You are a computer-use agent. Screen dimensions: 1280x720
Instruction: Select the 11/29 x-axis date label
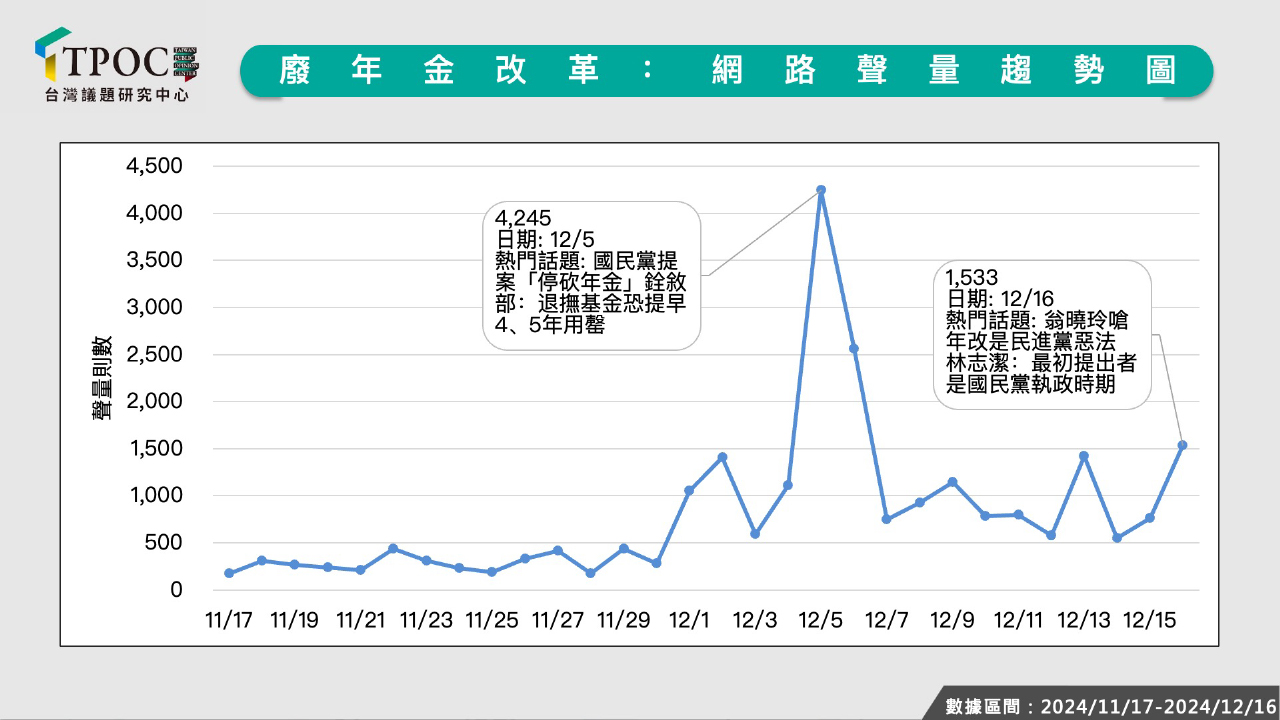pyautogui.click(x=624, y=620)
